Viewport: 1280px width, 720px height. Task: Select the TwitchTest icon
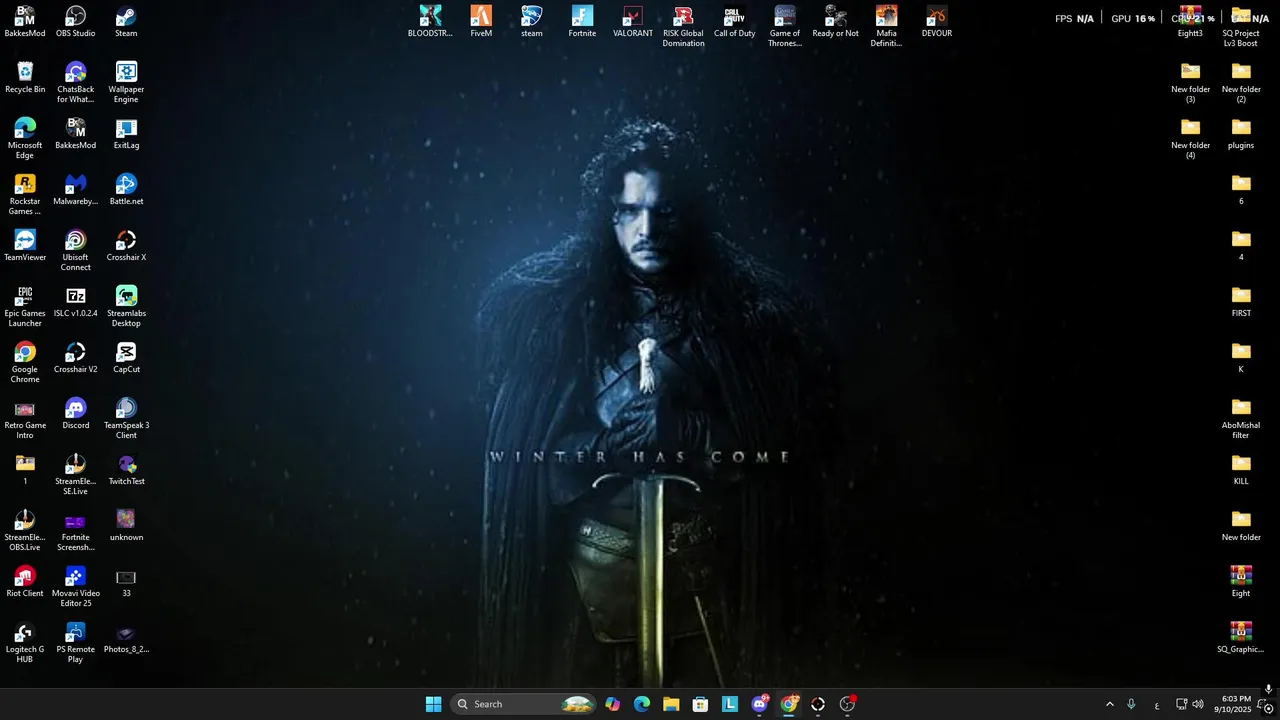126,470
